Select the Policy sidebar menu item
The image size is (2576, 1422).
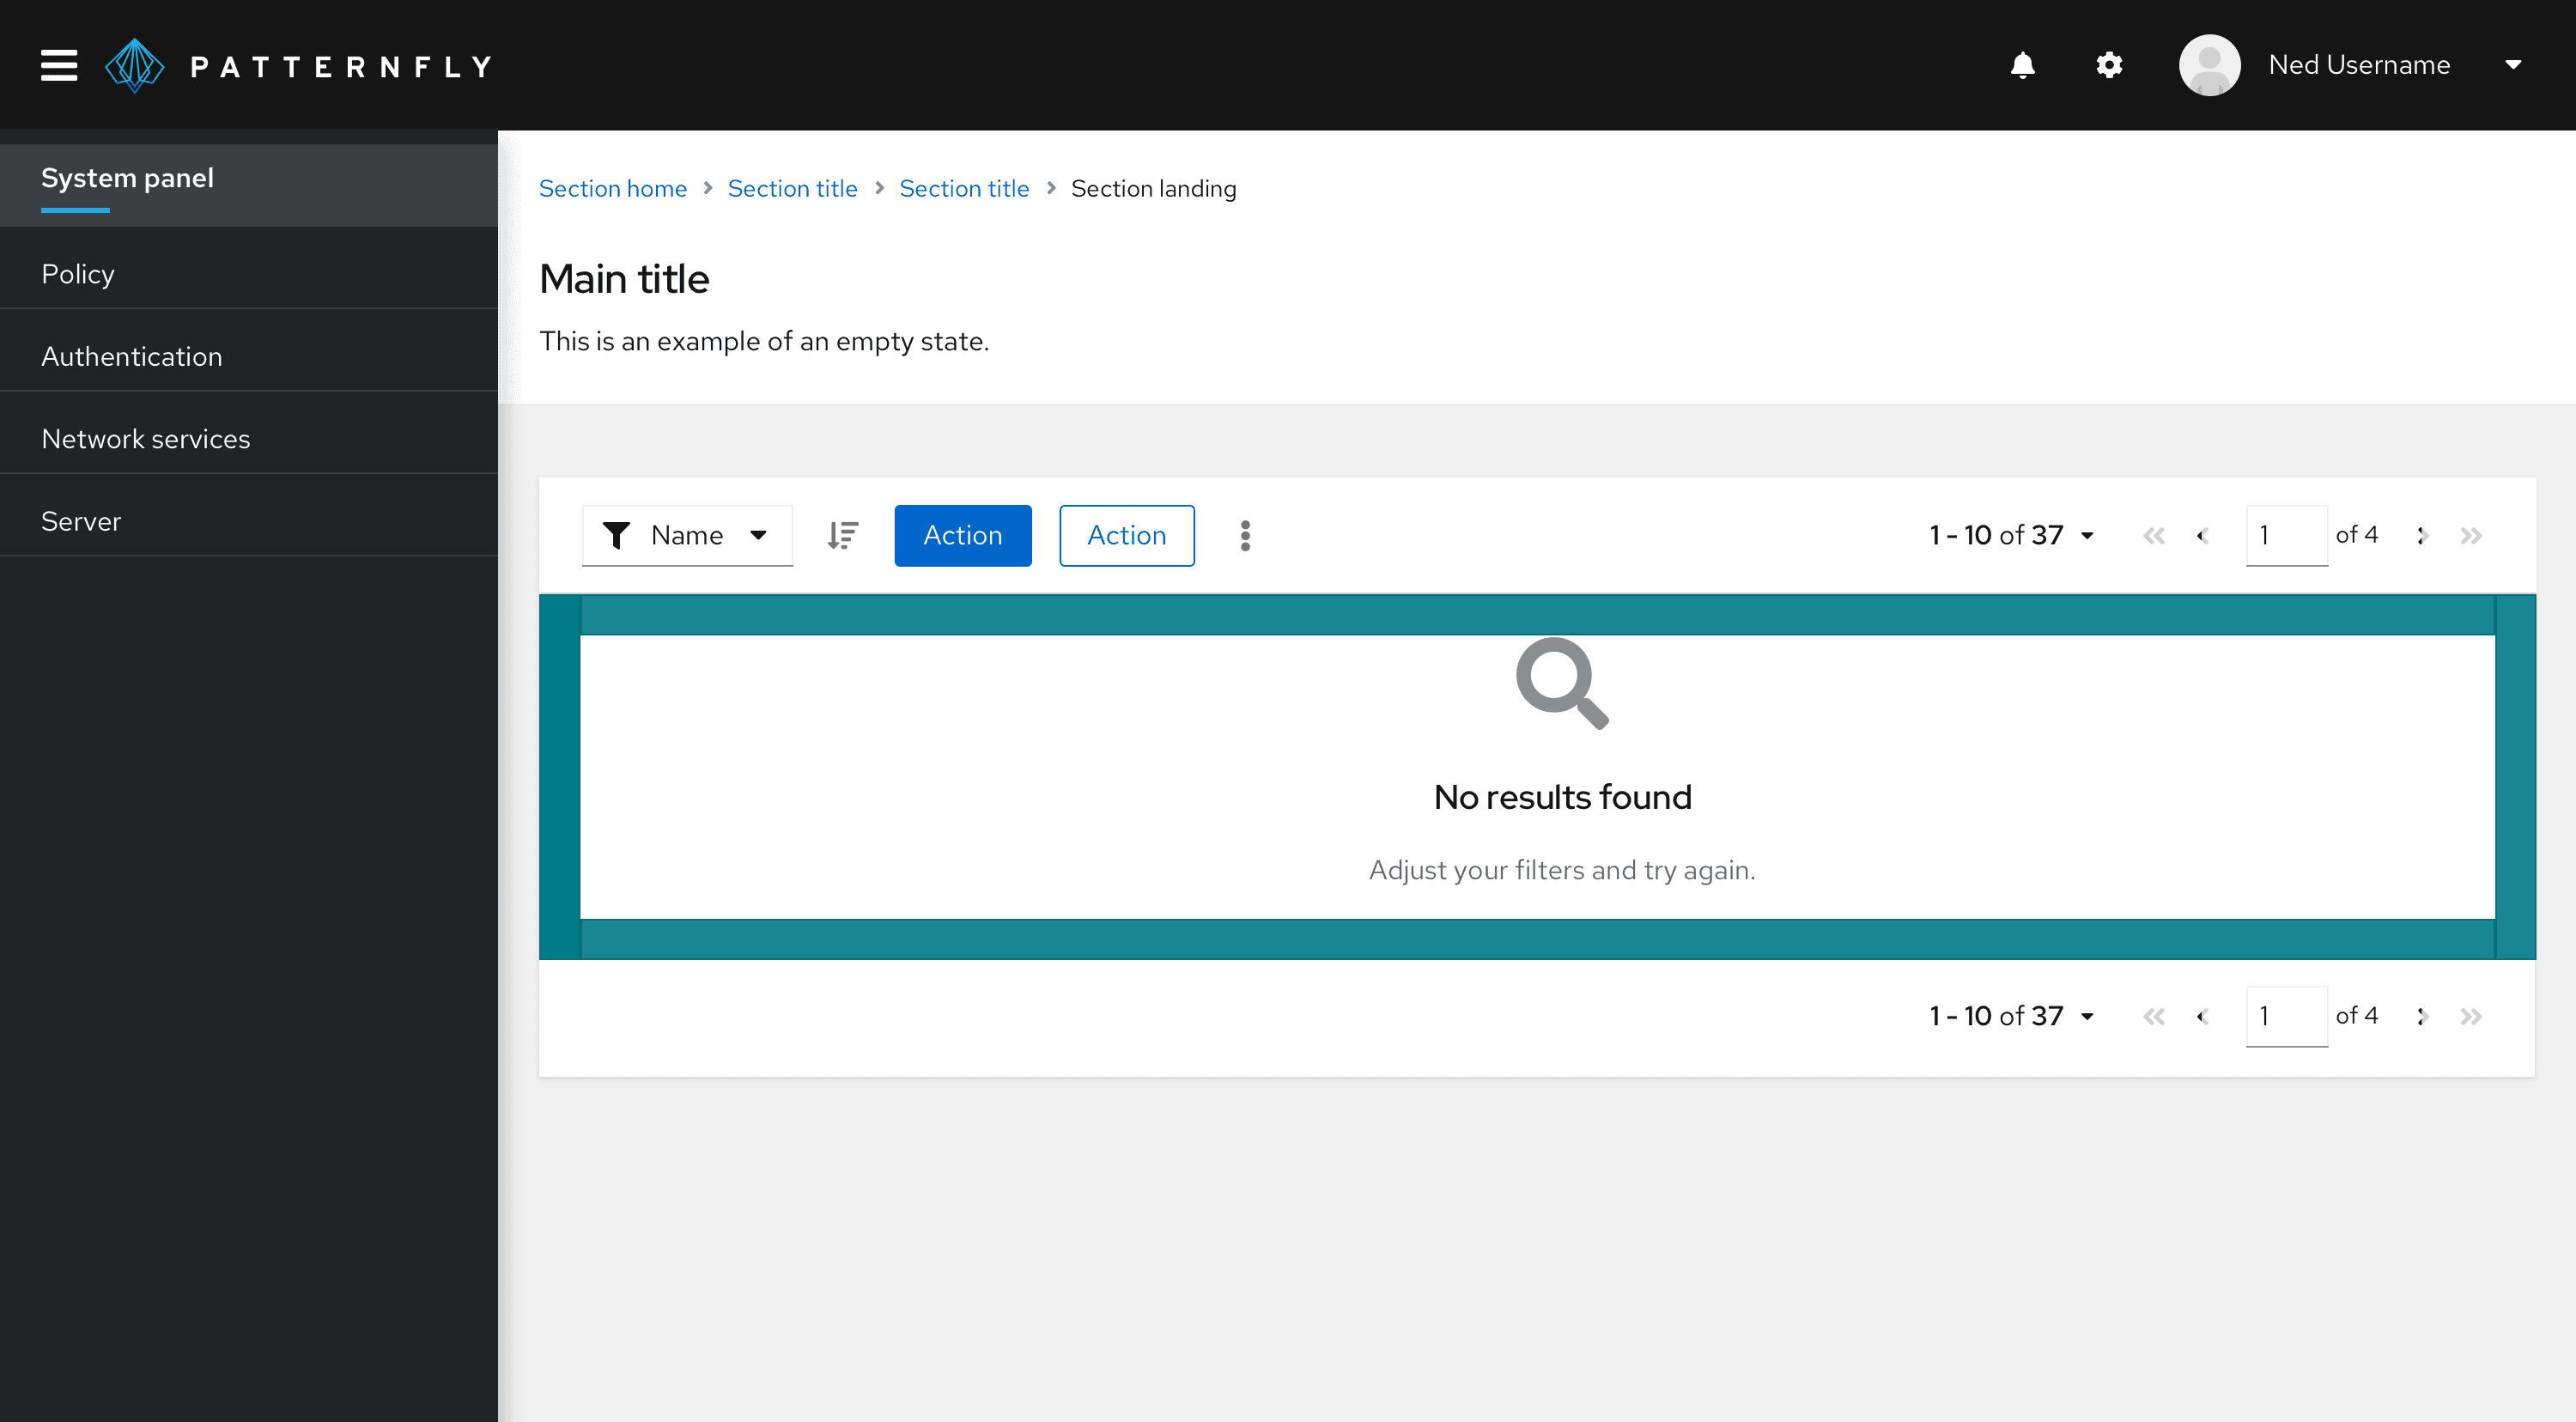point(249,273)
